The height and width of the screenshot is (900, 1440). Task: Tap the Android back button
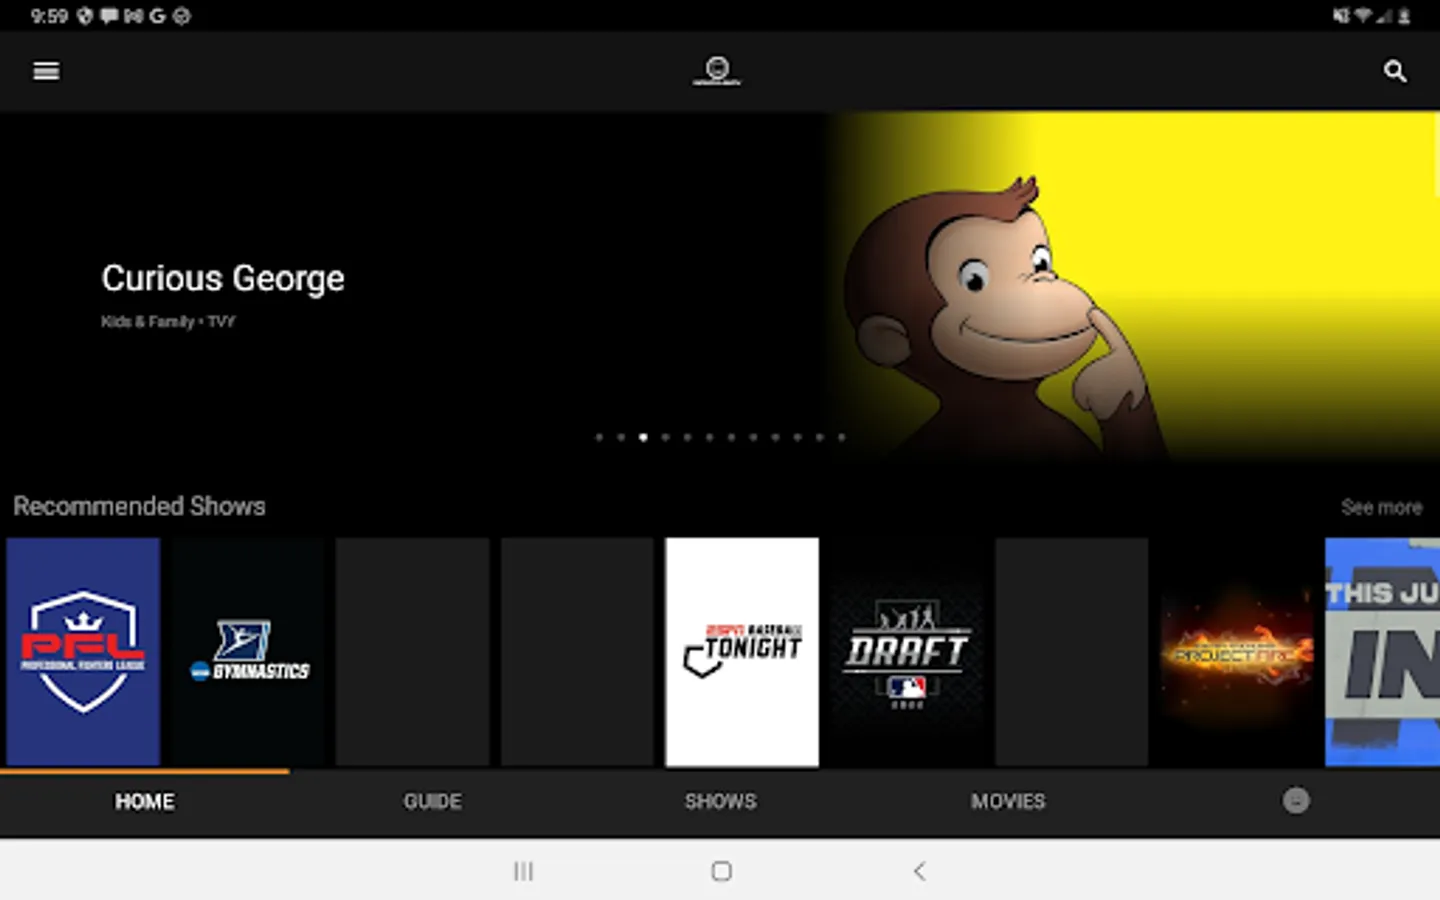(x=919, y=871)
